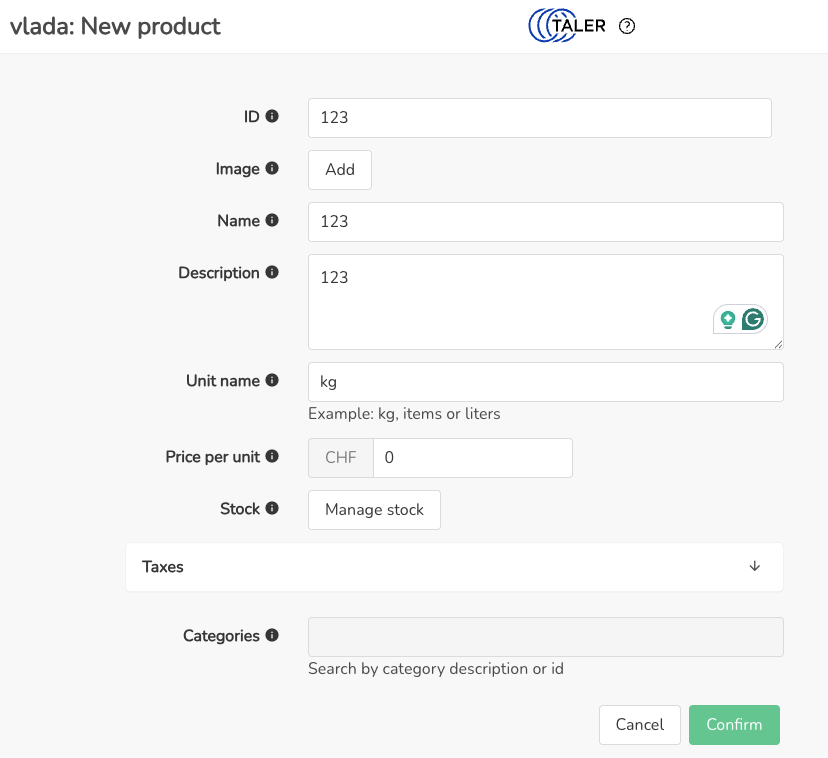Open the Manage stock button

tap(374, 509)
